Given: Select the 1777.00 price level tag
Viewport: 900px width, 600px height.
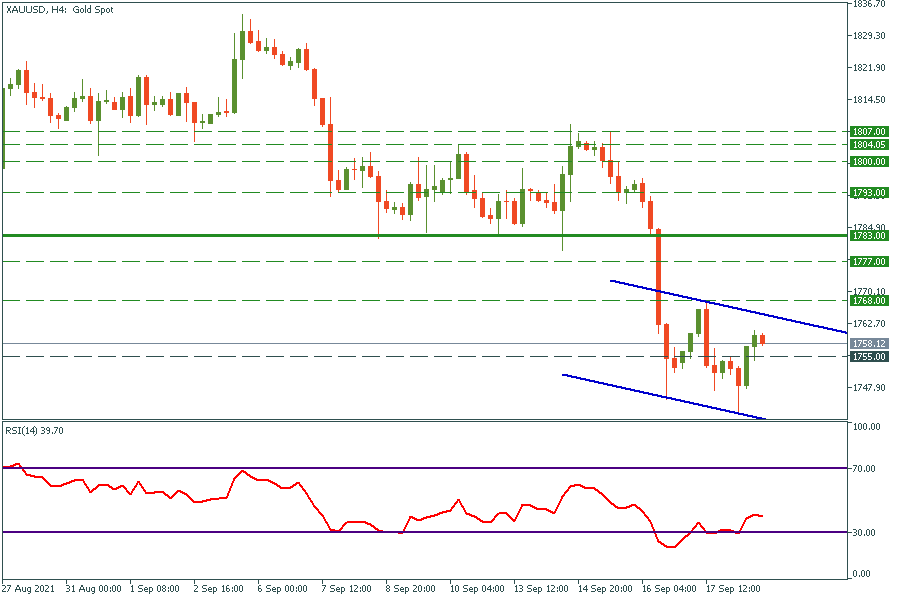Looking at the screenshot, I should click(868, 261).
